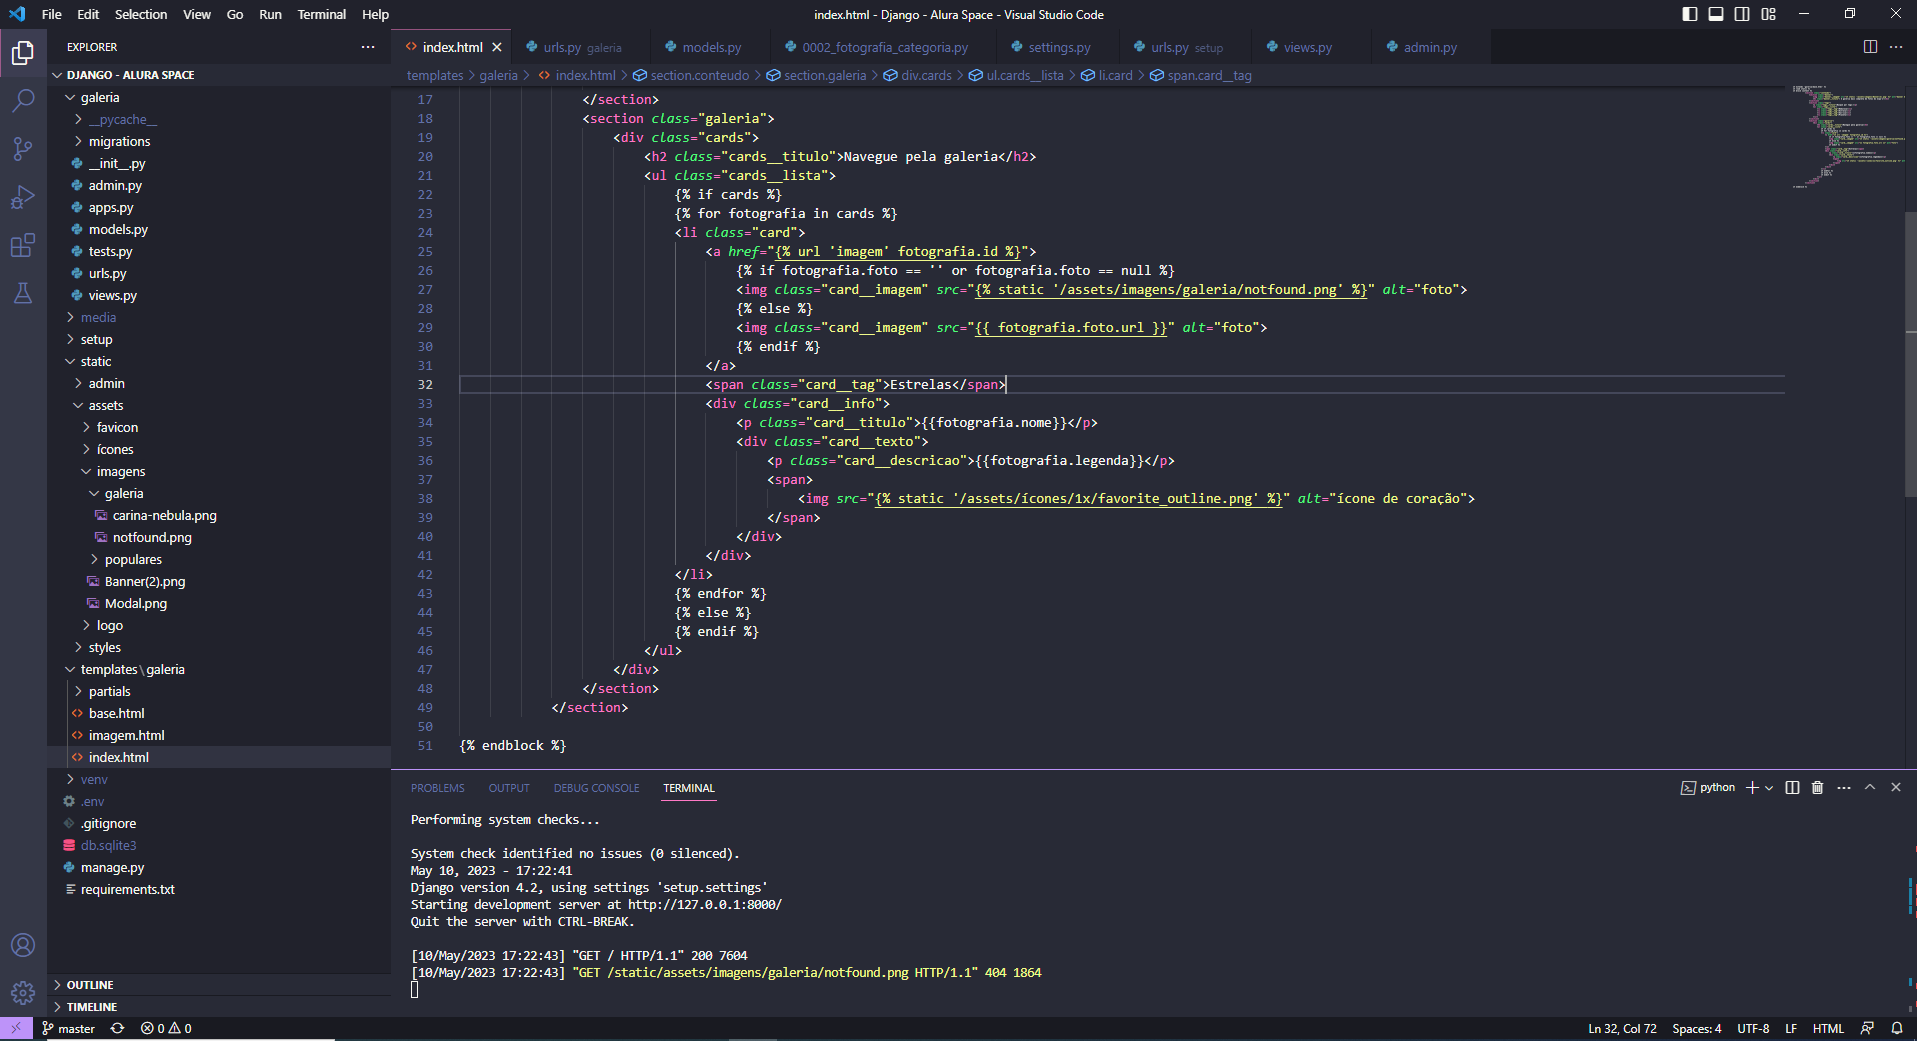Image resolution: width=1917 pixels, height=1041 pixels.
Task: Expand the migrations folder
Action: [x=219, y=141]
